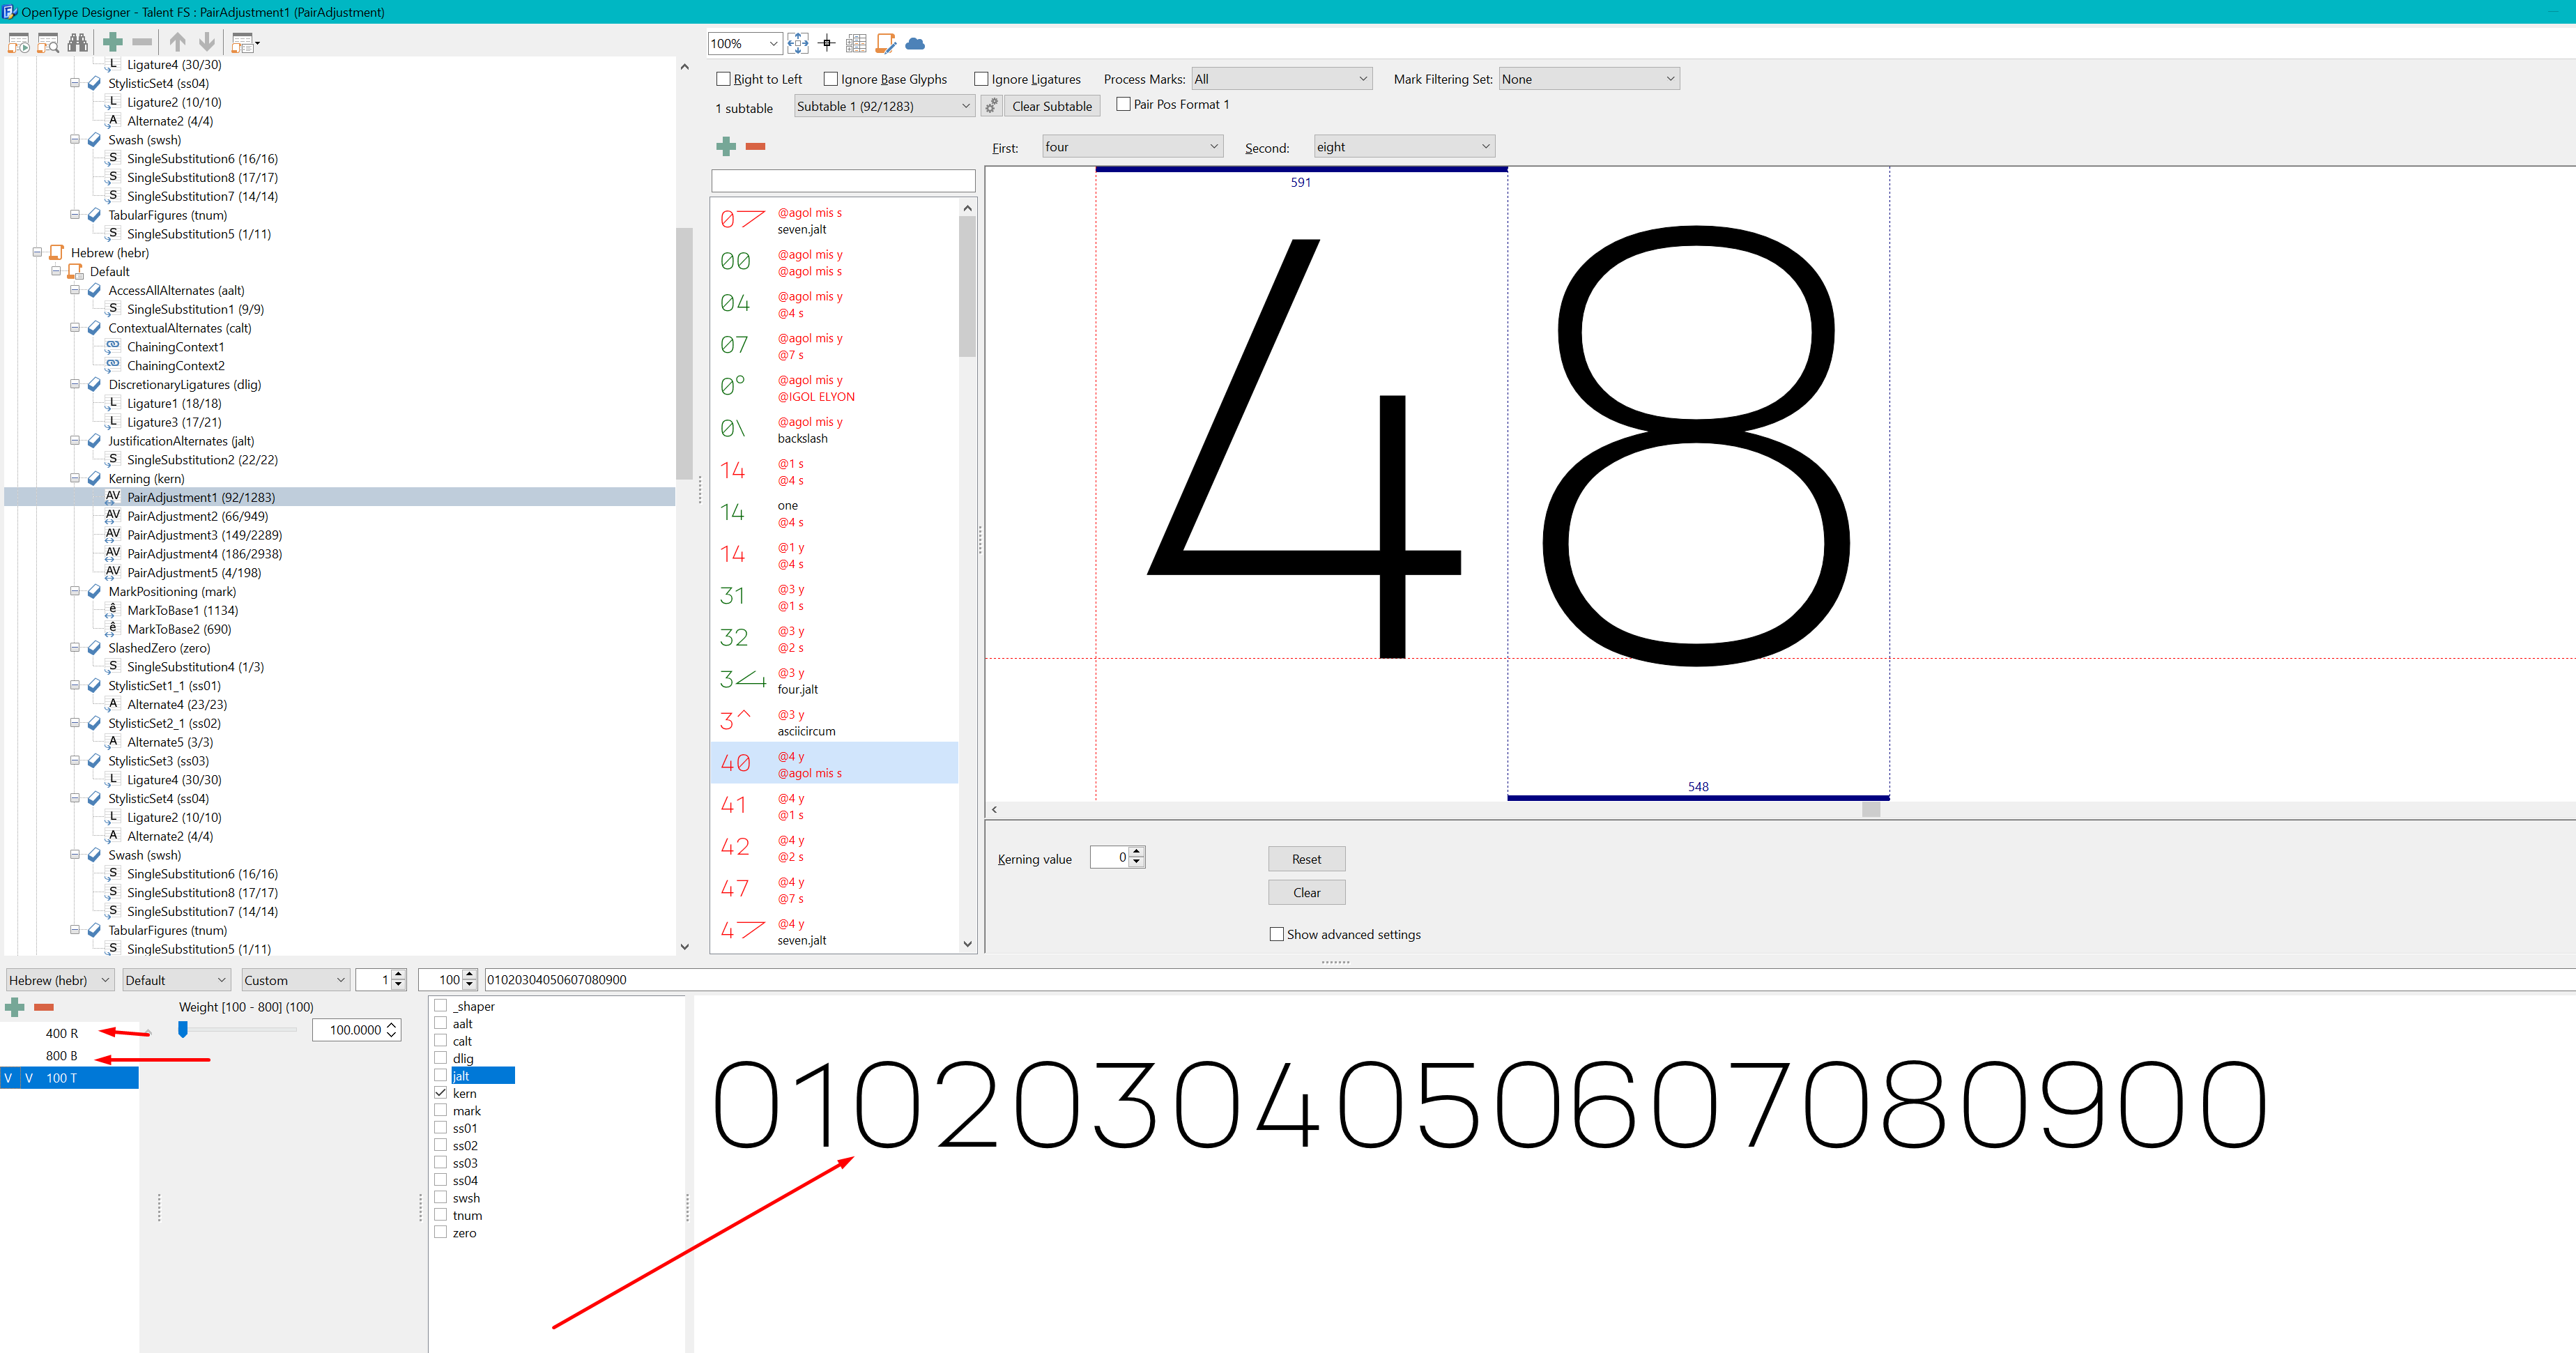Open the Process Marks dropdown
2576x1353 pixels.
click(x=1281, y=79)
